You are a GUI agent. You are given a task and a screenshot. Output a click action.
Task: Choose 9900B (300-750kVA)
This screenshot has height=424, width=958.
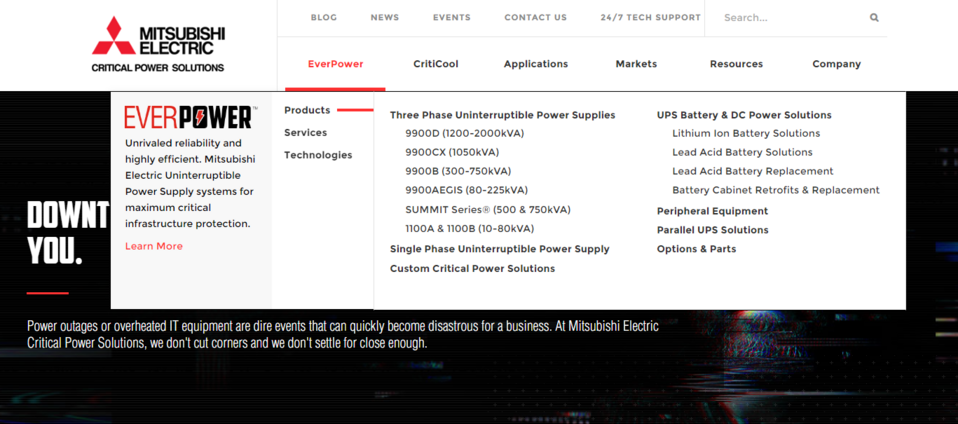click(458, 171)
